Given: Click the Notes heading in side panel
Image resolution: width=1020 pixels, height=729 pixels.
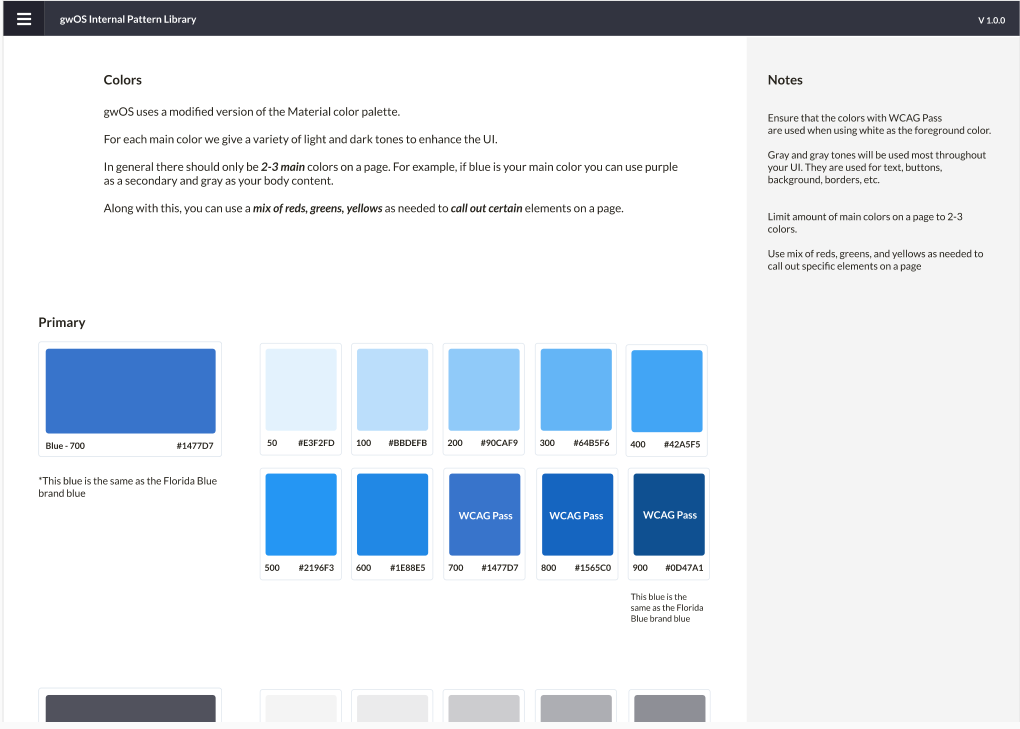Looking at the screenshot, I should click(785, 80).
